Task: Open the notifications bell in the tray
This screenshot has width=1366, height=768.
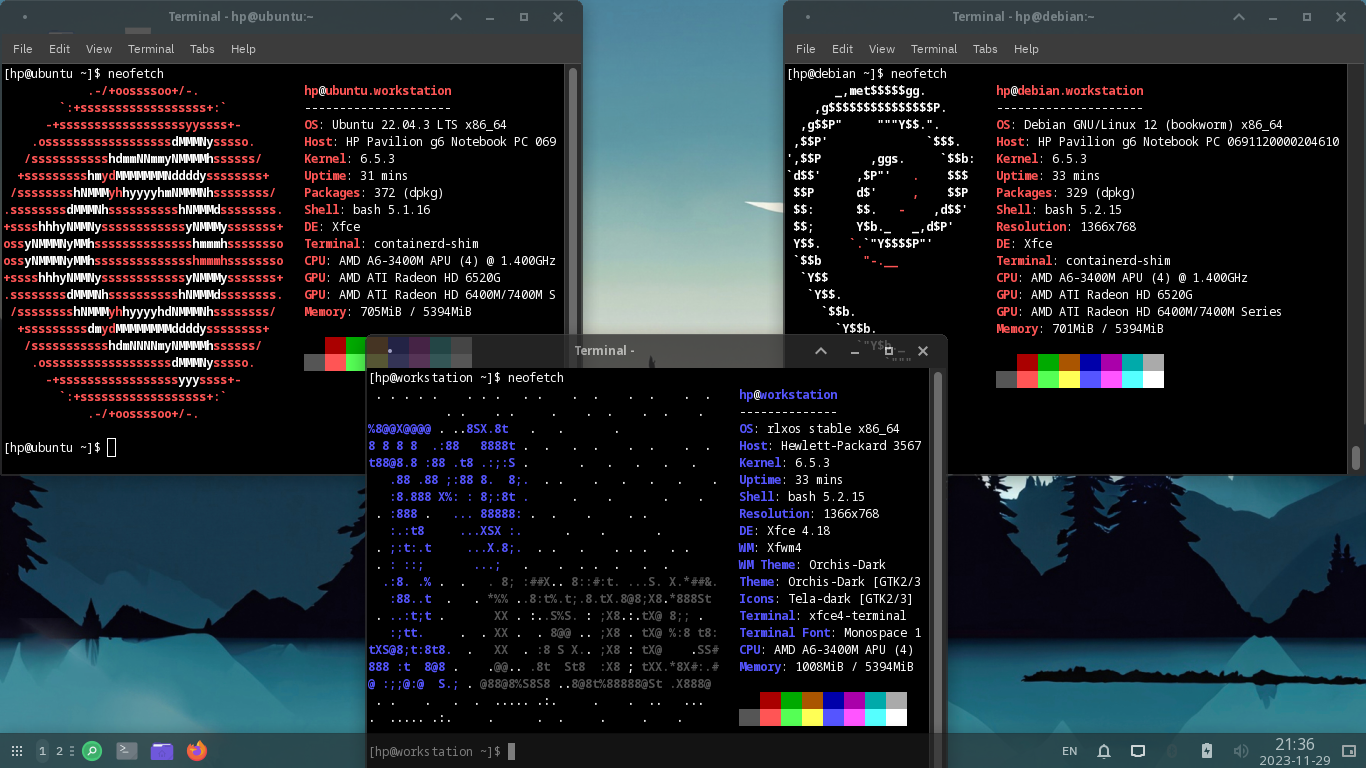Action: (x=1104, y=751)
